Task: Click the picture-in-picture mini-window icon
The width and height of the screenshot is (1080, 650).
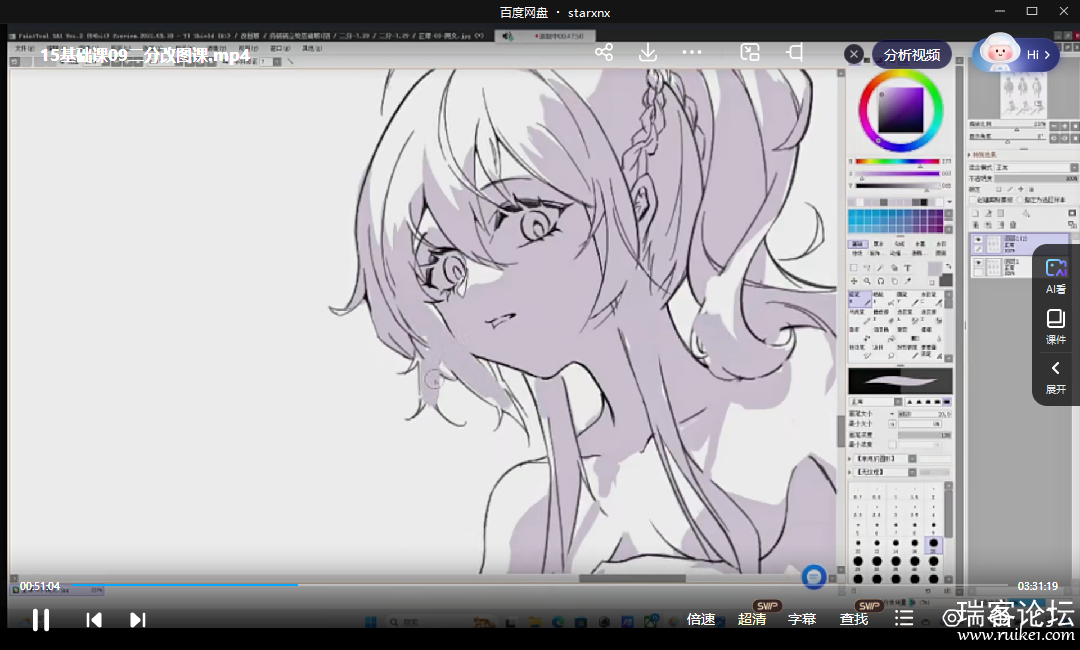Action: (749, 52)
